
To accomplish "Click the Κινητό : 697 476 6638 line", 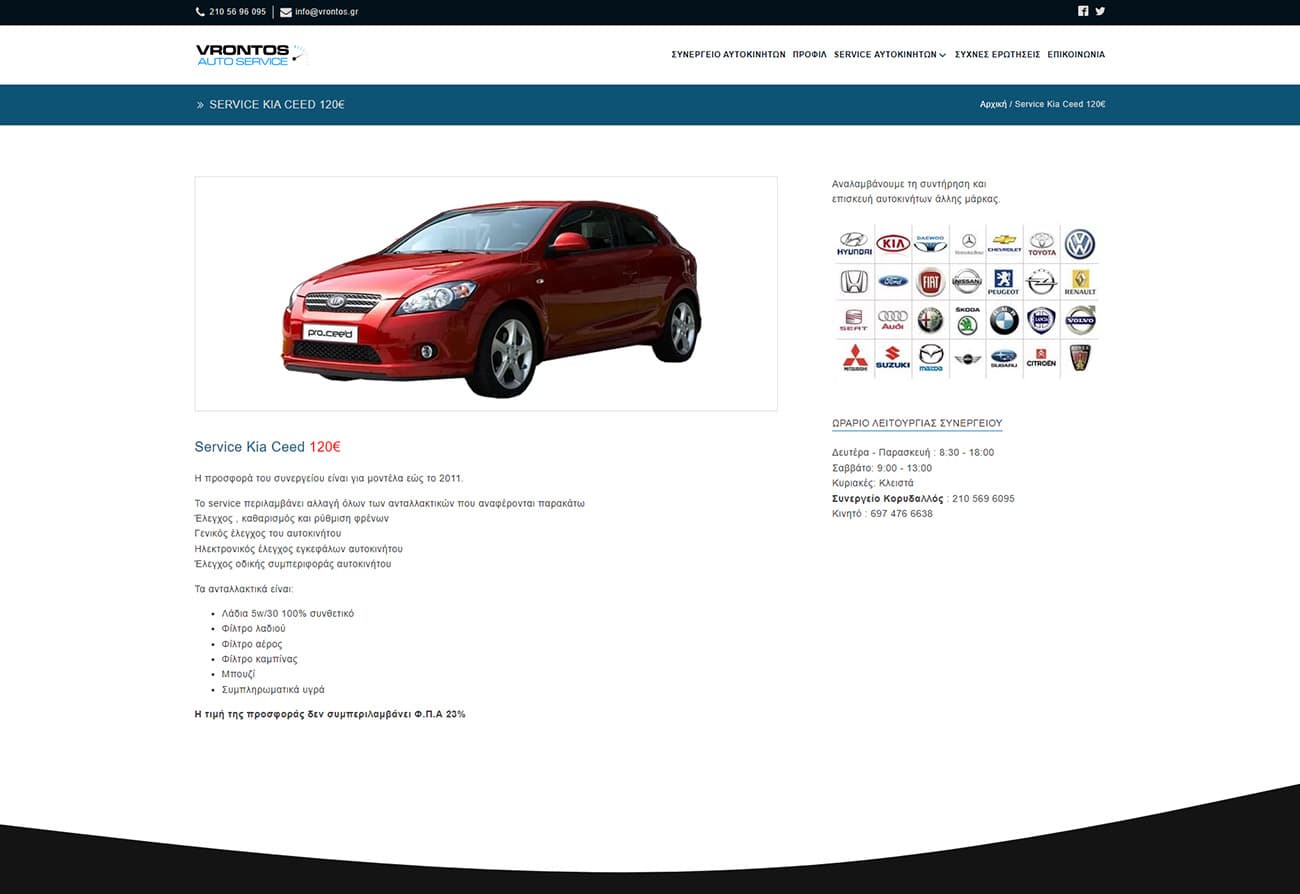I will pyautogui.click(x=882, y=514).
